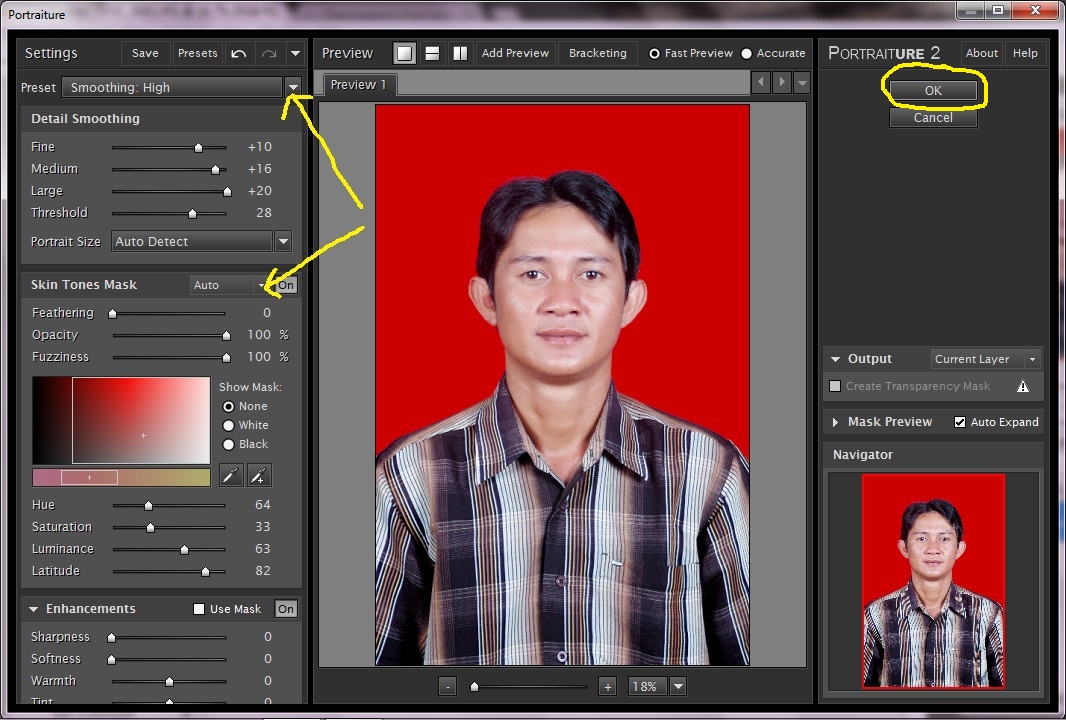Click the Medium smoothing slider handle
The image size is (1066, 720).
pyautogui.click(x=216, y=169)
